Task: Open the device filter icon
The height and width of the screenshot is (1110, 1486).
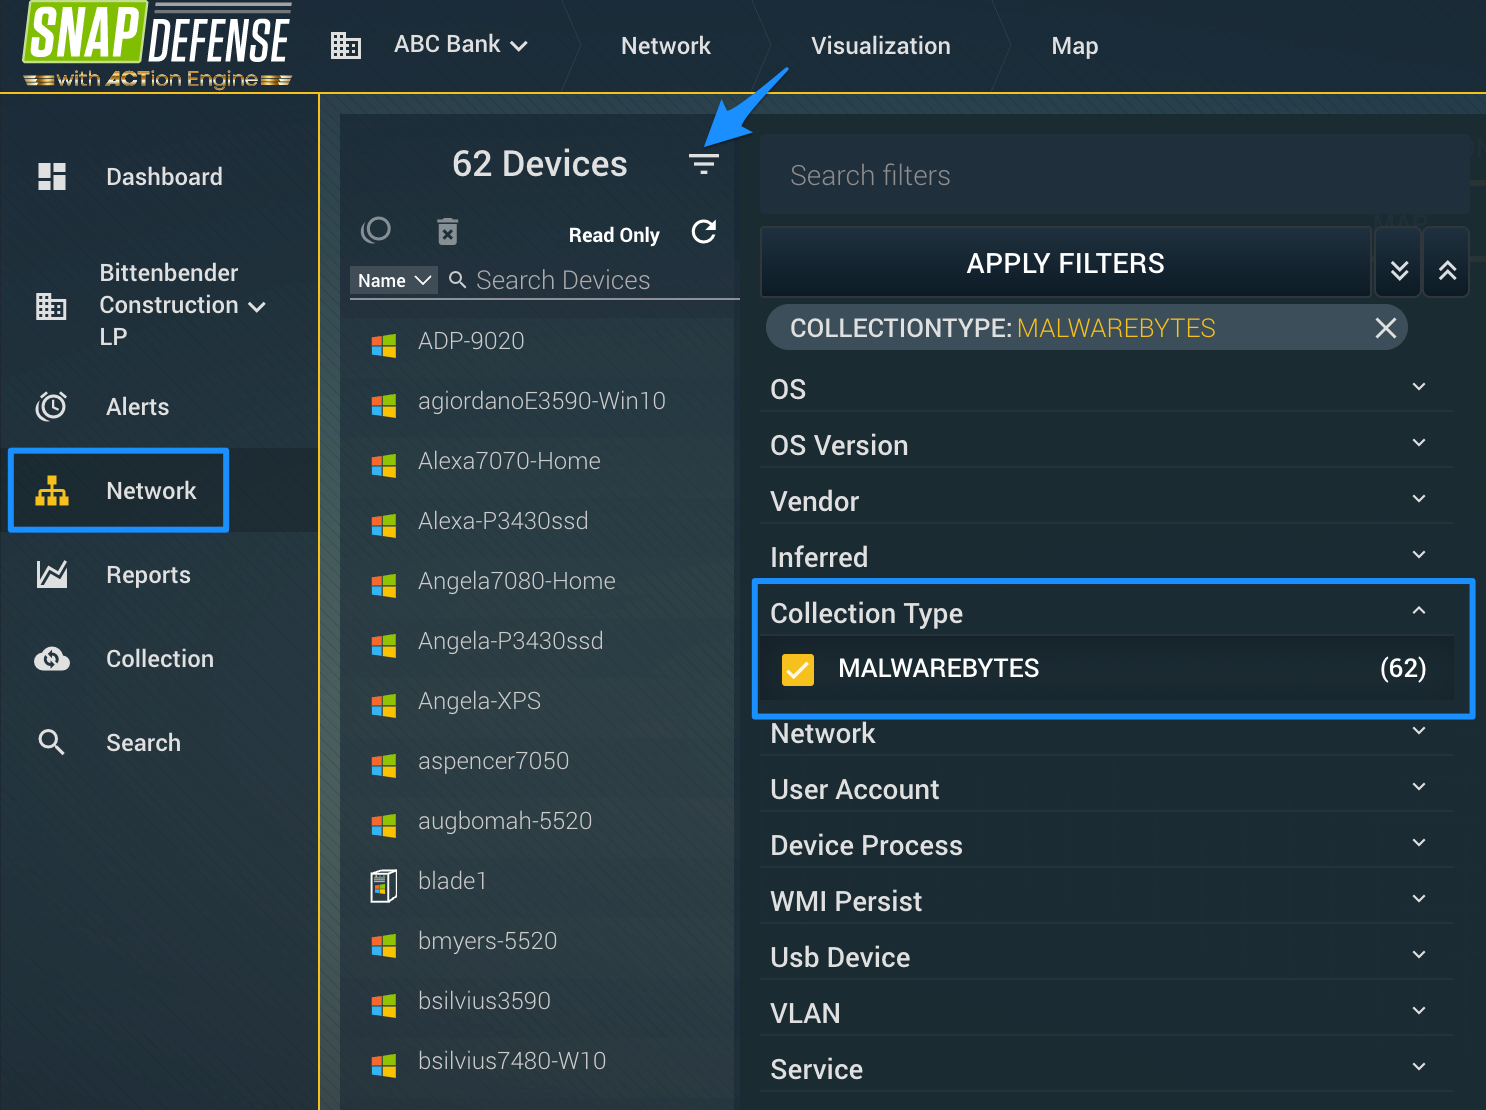Action: point(704,164)
